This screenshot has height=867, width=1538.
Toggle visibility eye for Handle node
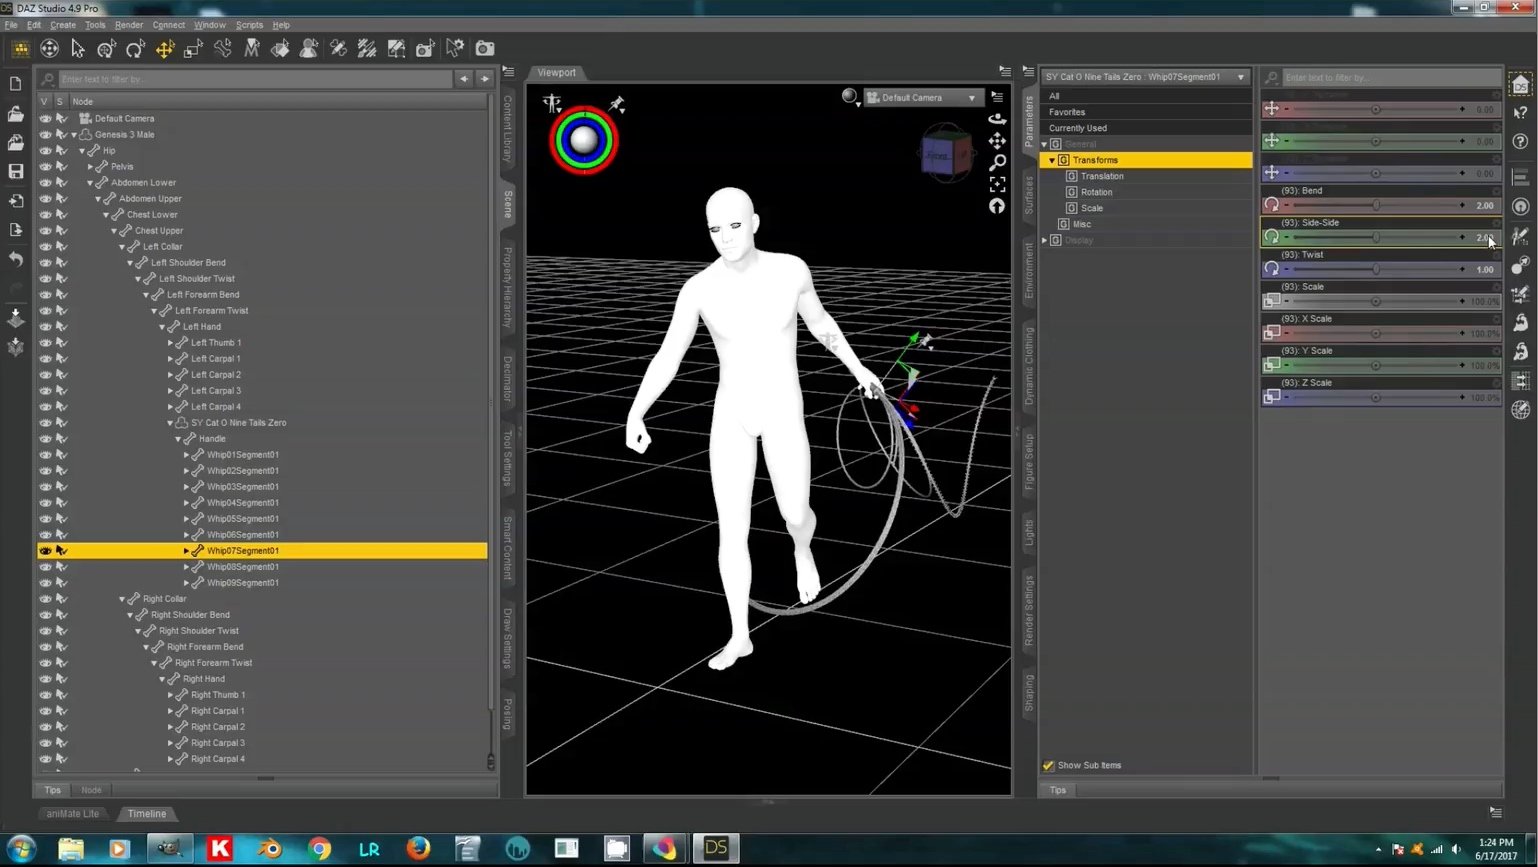click(45, 438)
